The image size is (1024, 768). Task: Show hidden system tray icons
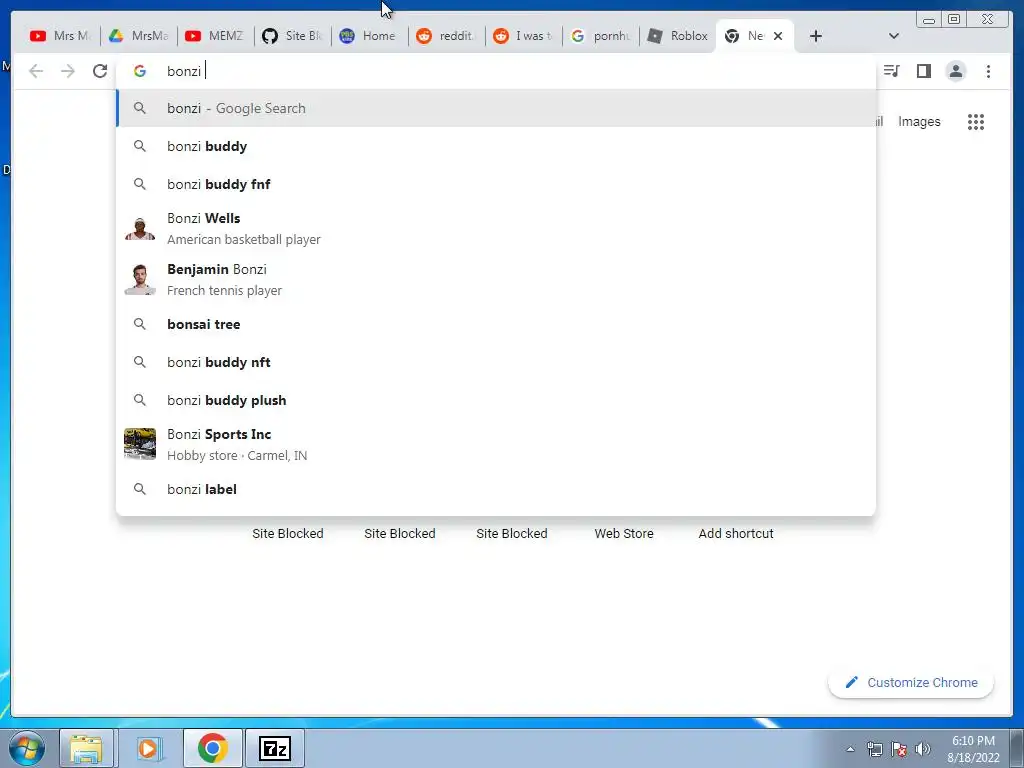850,749
